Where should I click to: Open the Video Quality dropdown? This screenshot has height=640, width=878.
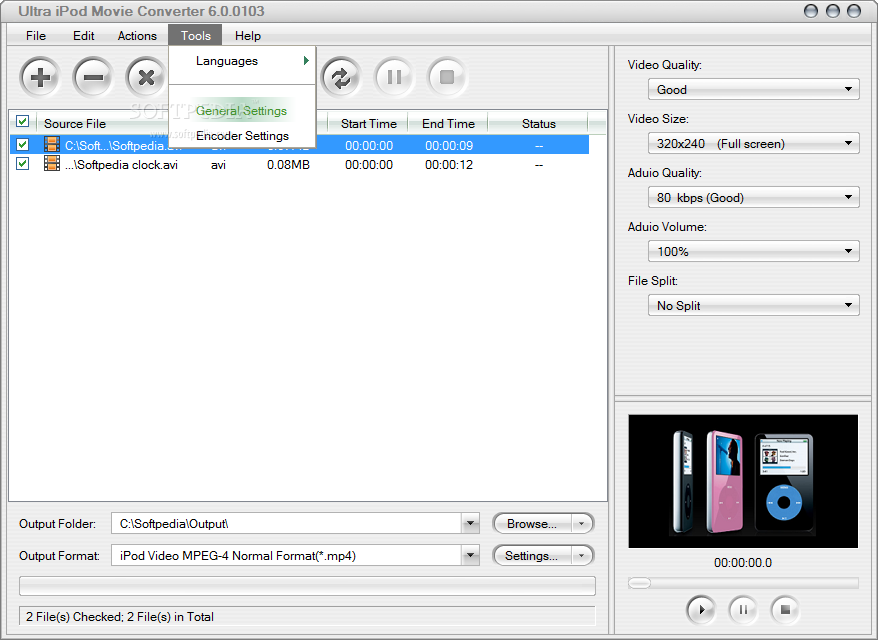[754, 89]
